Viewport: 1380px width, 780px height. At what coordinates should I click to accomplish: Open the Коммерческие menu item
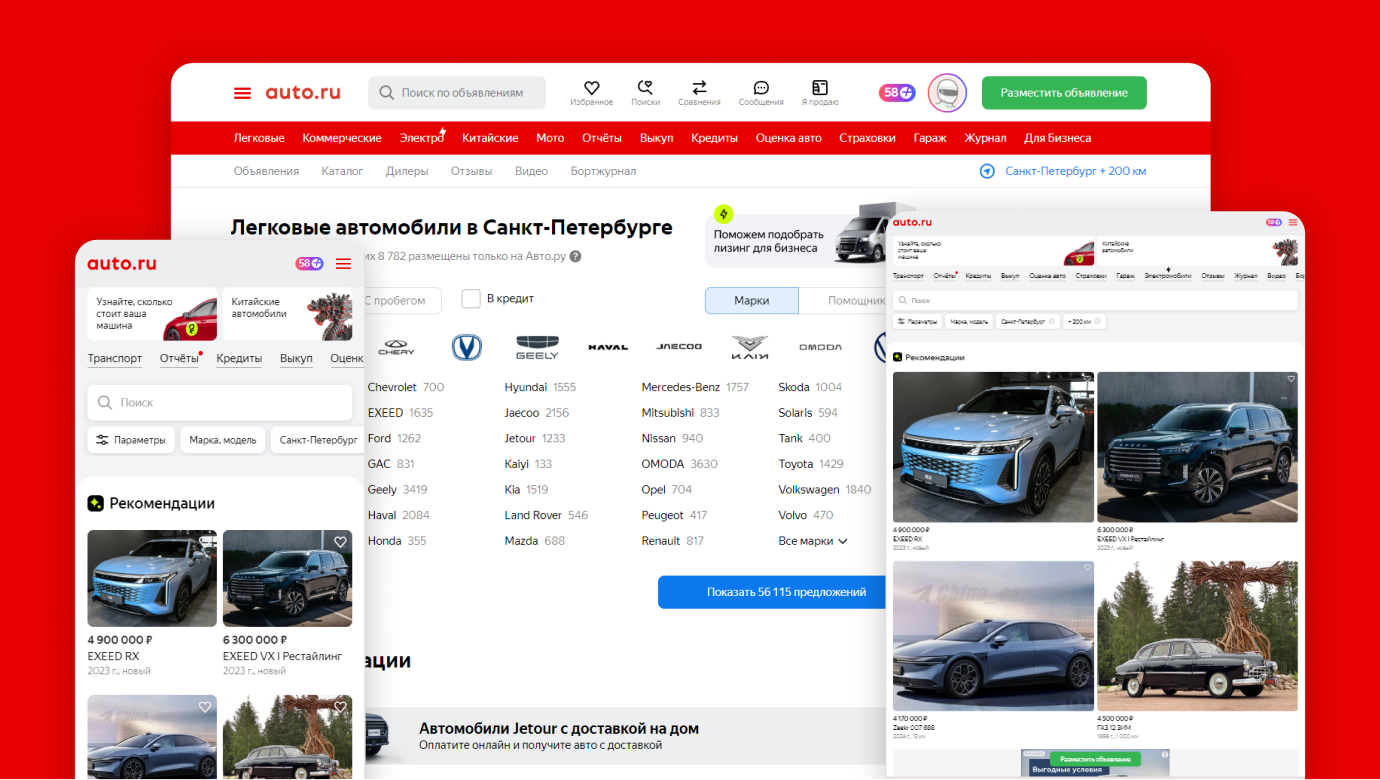click(342, 138)
